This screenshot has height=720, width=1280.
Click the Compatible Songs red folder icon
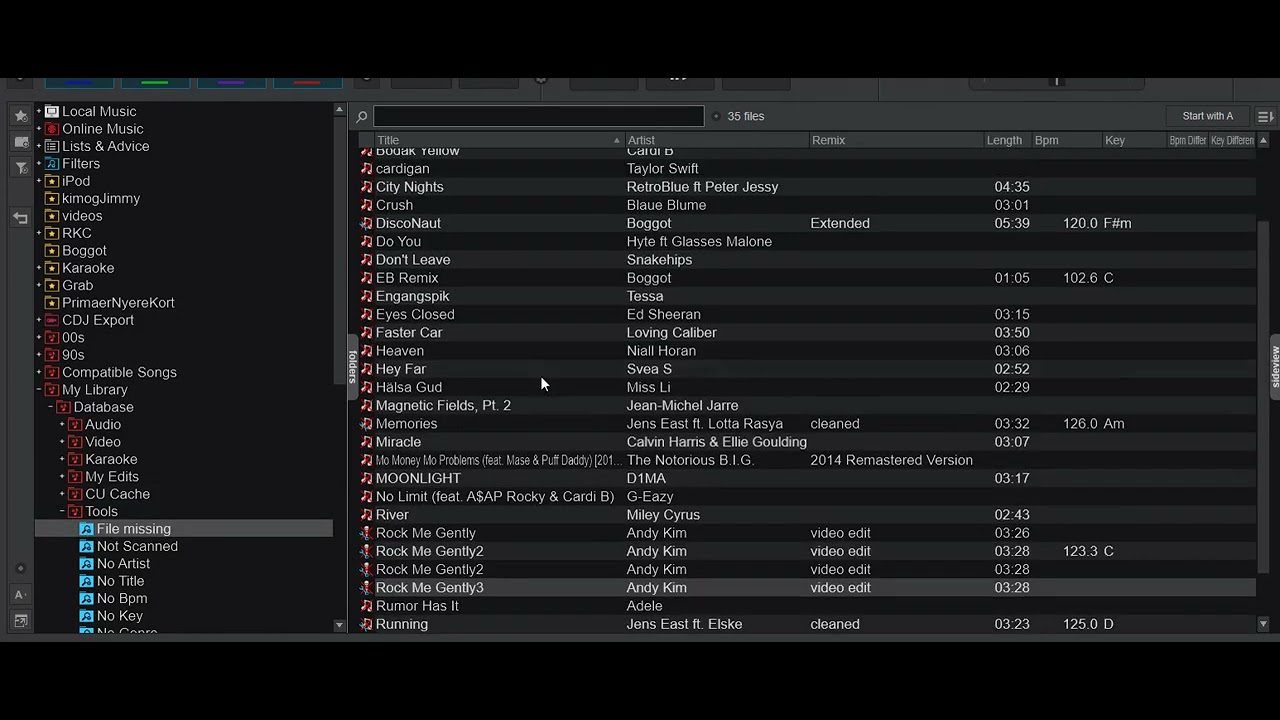(x=52, y=372)
